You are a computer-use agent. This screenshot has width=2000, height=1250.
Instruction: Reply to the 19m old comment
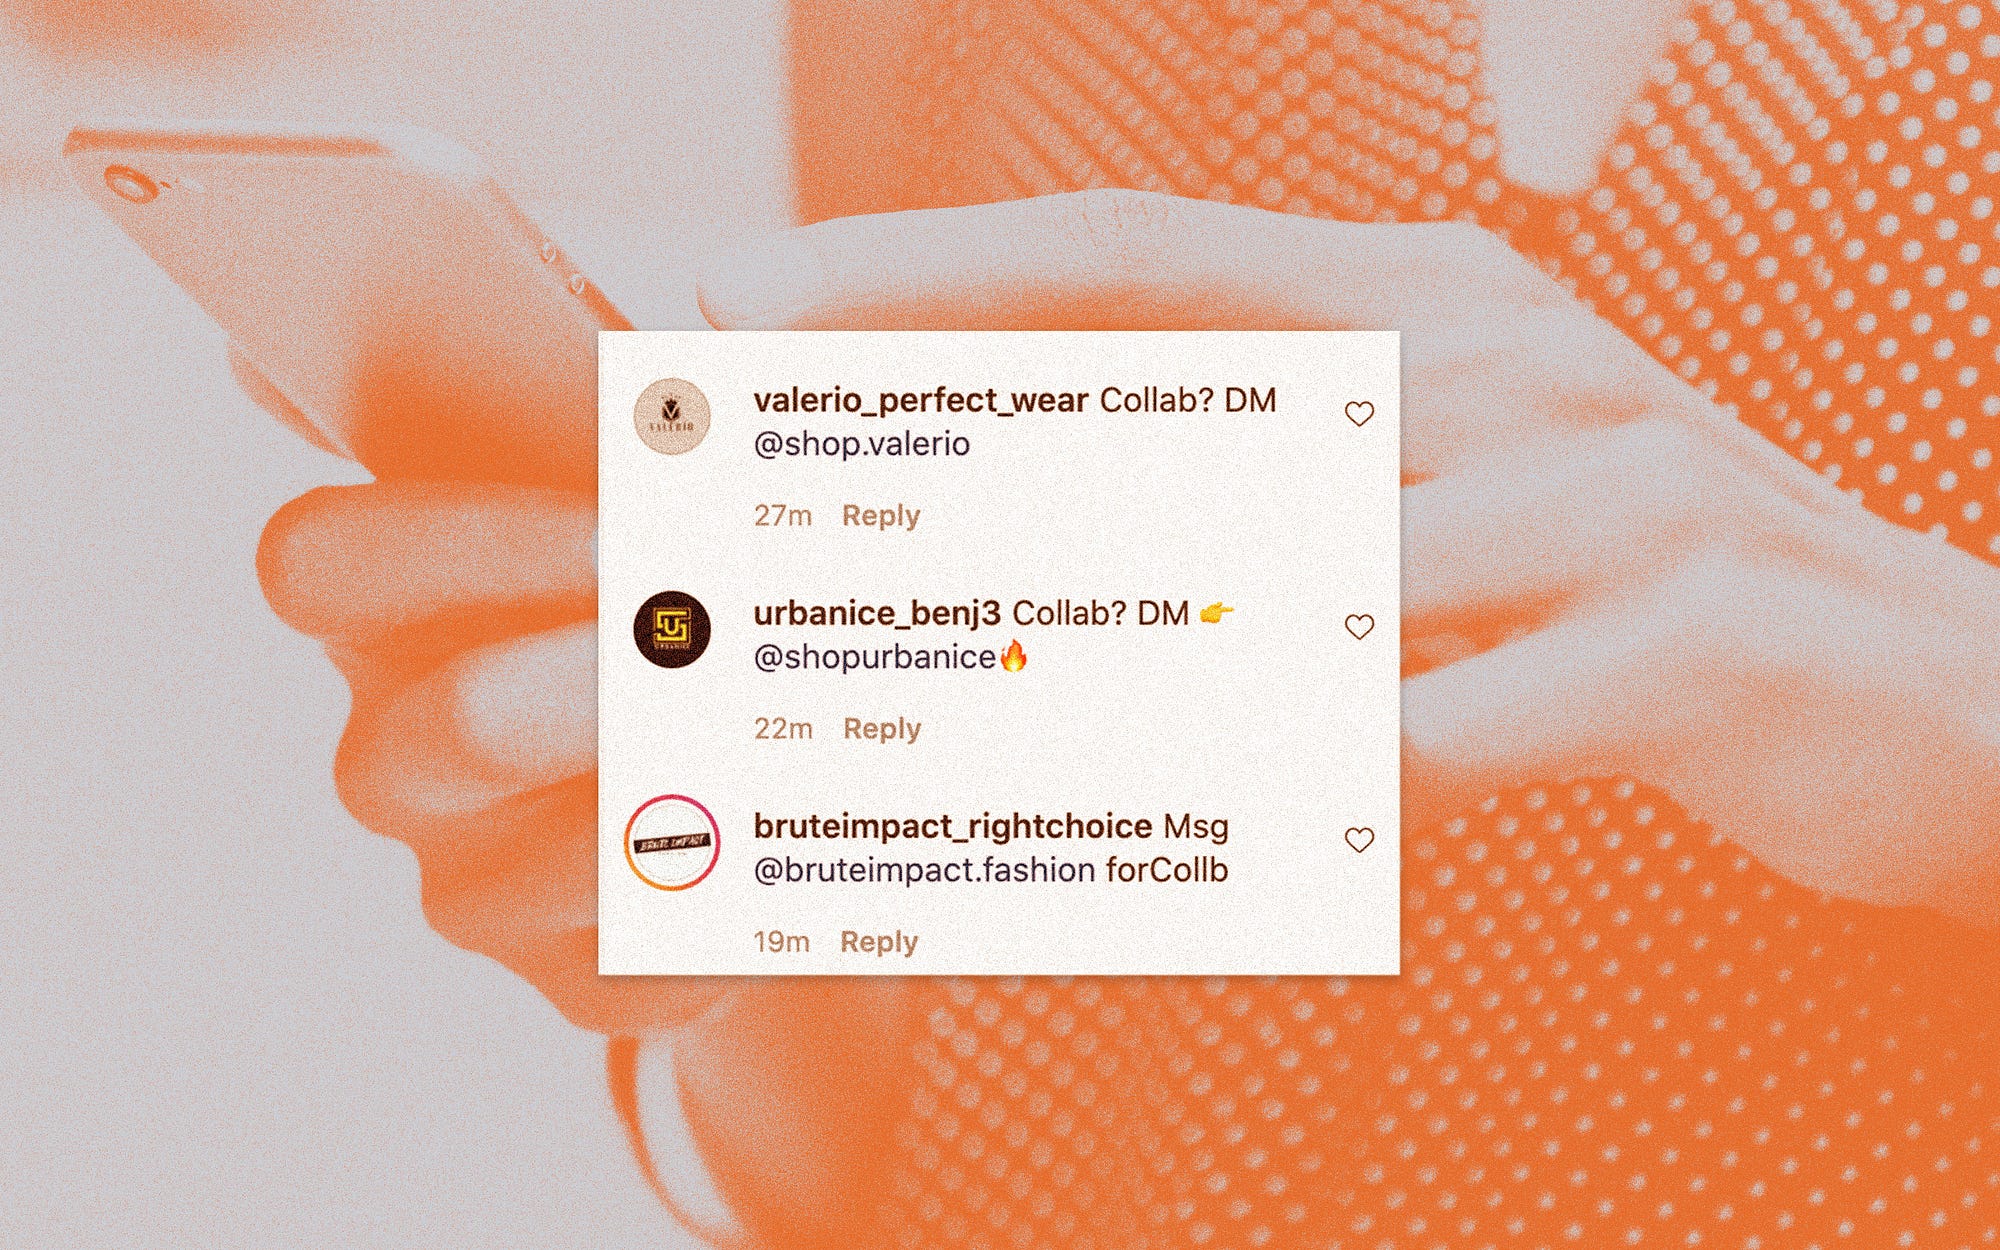879,942
